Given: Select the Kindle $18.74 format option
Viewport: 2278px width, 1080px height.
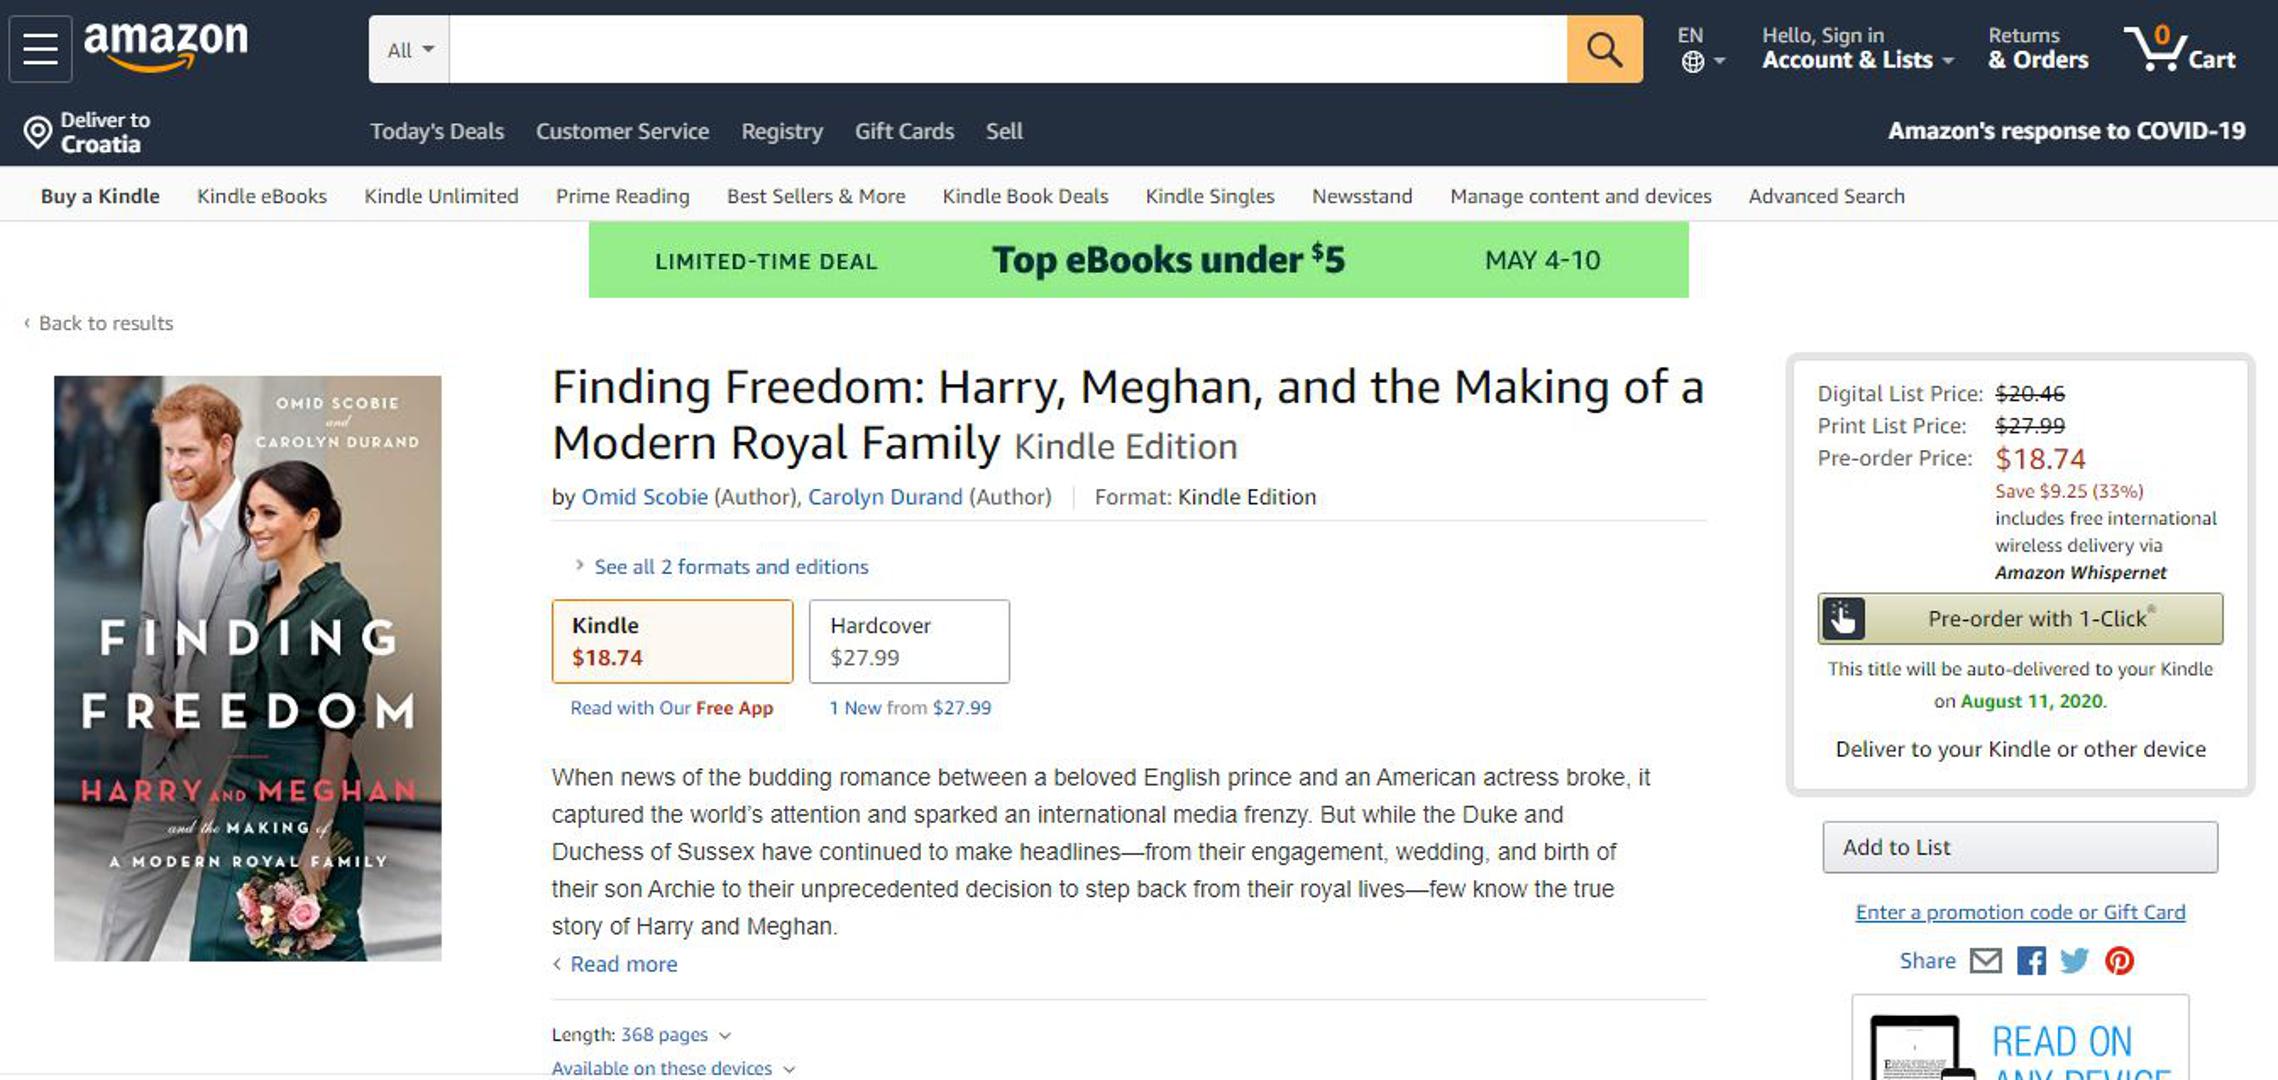Looking at the screenshot, I should coord(672,641).
